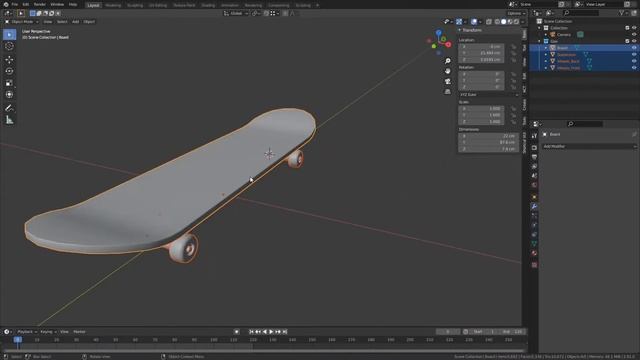
Task: Open the Global transform orientation dropdown
Action: coord(236,13)
